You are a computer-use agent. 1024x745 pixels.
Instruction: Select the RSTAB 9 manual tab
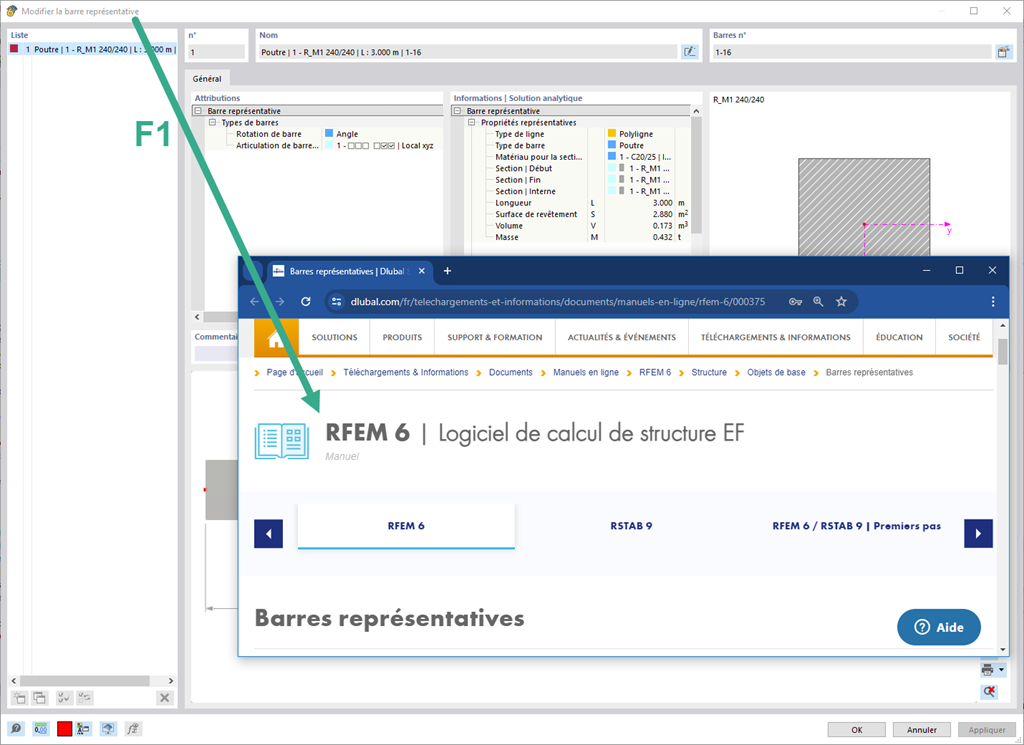pos(632,526)
